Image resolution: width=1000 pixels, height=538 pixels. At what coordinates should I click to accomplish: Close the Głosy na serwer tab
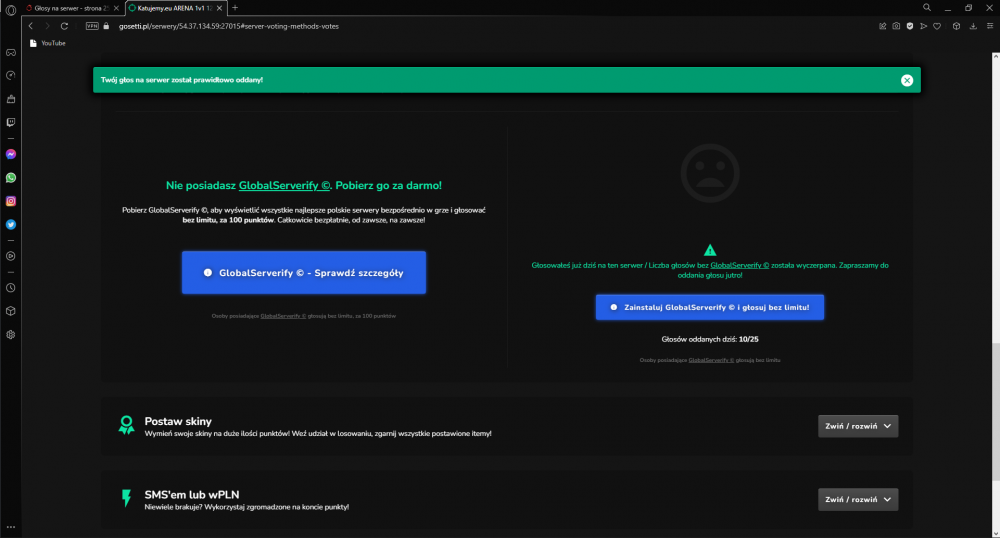tap(116, 8)
